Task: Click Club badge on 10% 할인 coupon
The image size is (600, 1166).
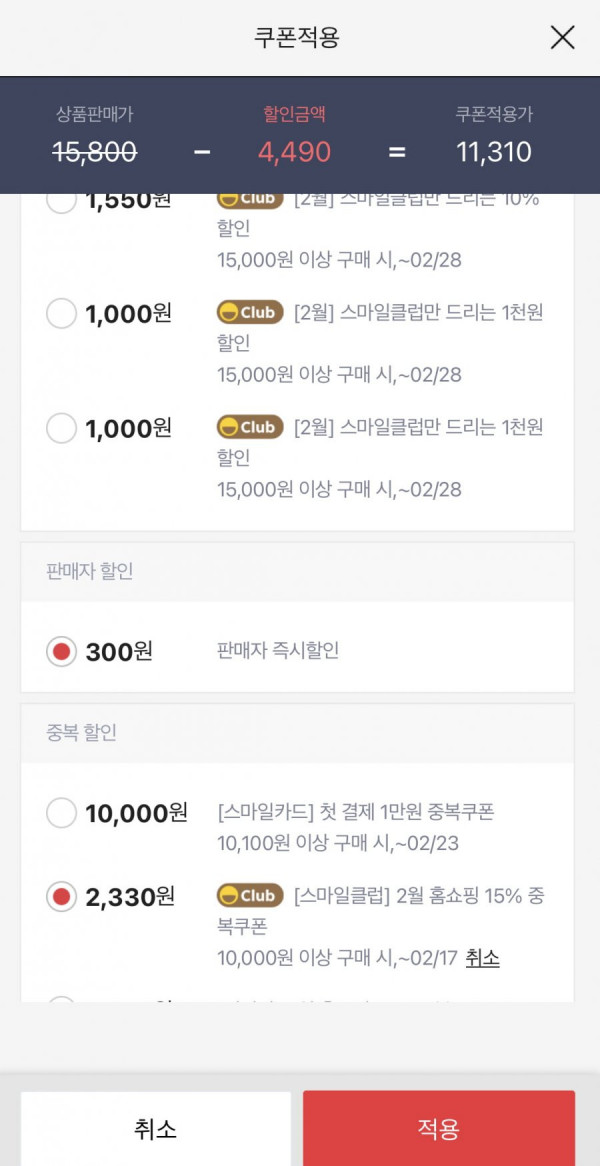Action: click(250, 199)
